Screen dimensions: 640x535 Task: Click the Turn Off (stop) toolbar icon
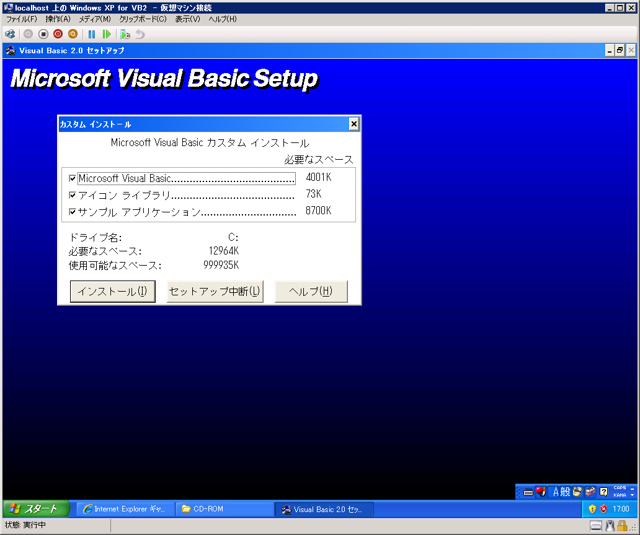43,34
